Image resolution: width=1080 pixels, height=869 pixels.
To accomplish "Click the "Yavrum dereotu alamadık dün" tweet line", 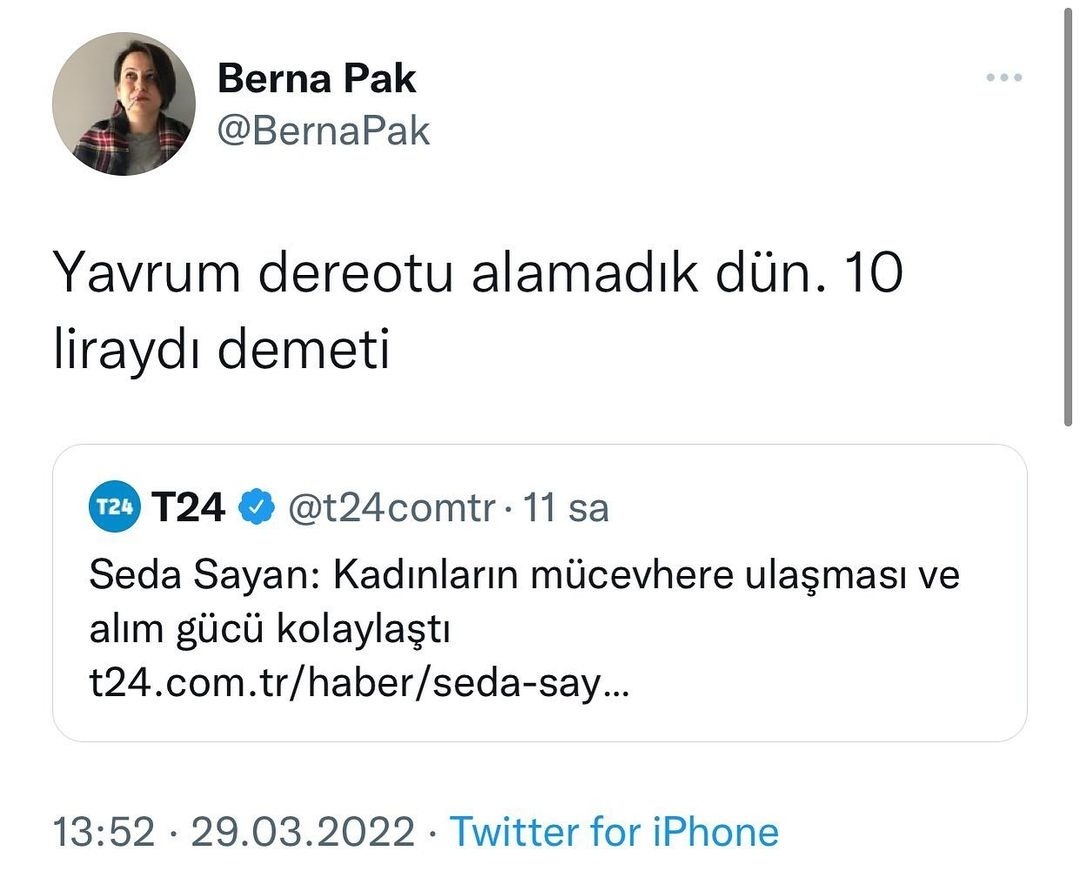I will pos(400,272).
